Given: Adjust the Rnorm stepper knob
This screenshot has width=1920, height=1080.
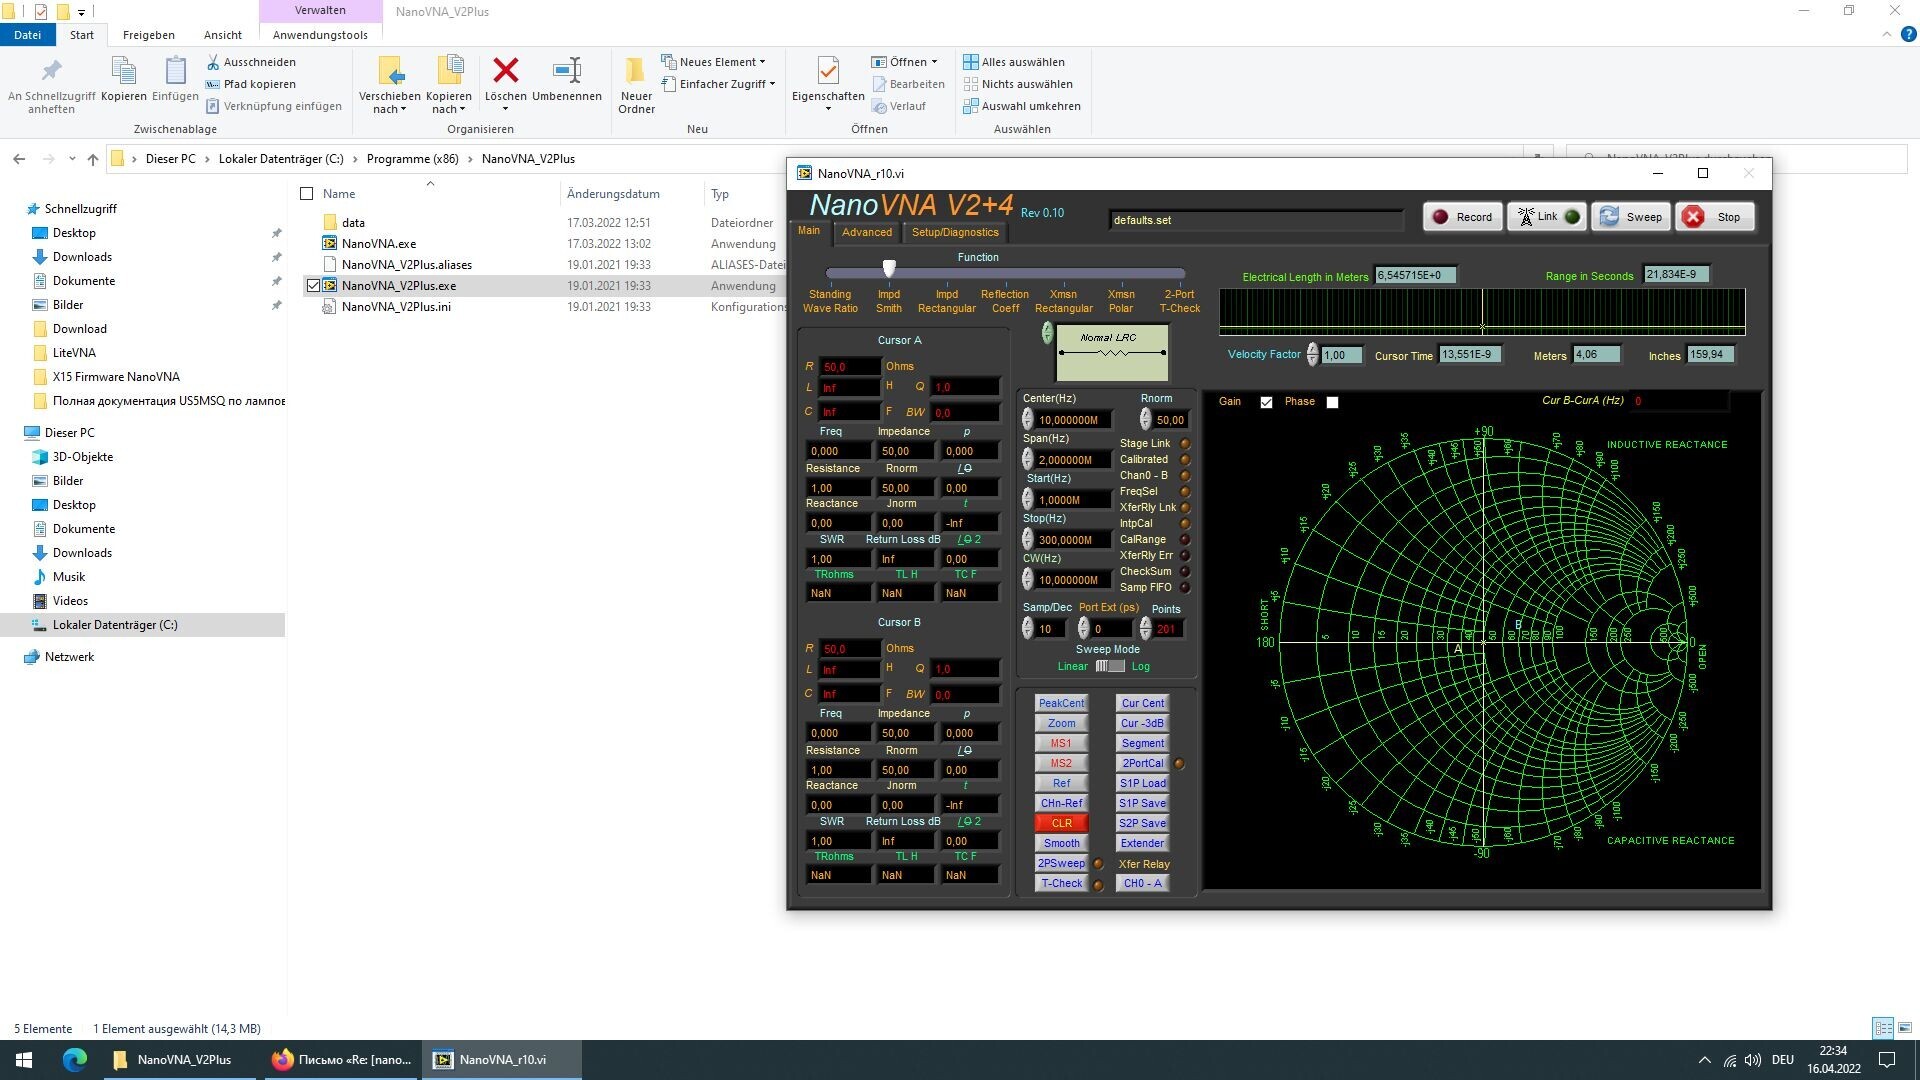Looking at the screenshot, I should pos(1145,420).
